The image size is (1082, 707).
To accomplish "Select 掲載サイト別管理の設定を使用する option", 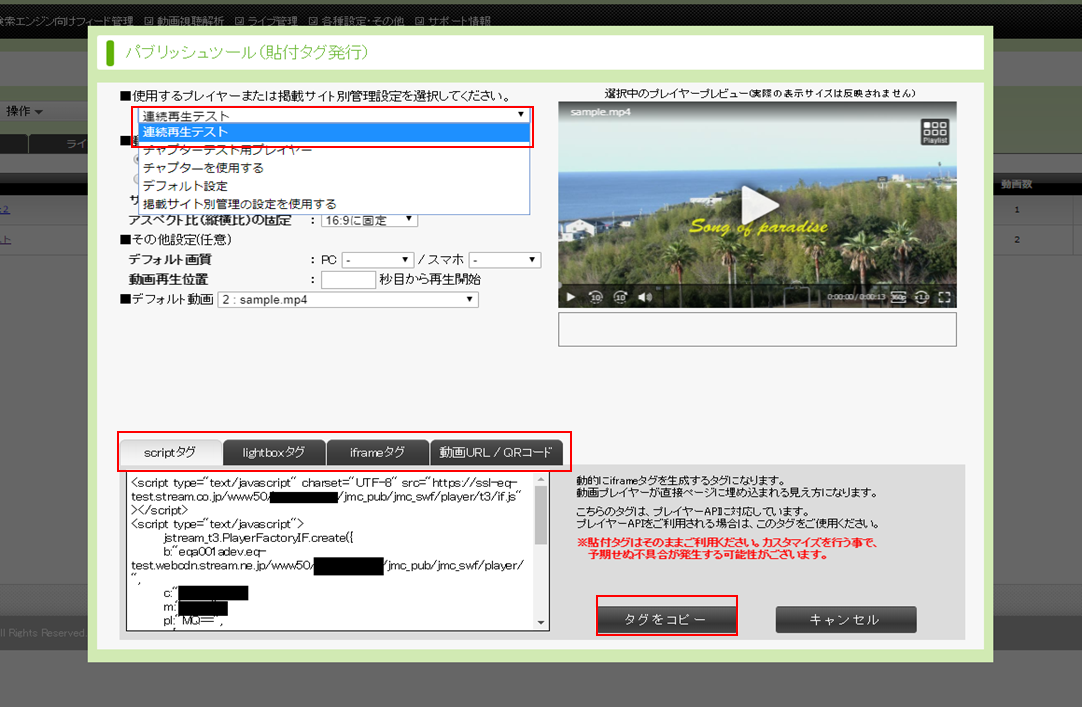I will (x=334, y=203).
